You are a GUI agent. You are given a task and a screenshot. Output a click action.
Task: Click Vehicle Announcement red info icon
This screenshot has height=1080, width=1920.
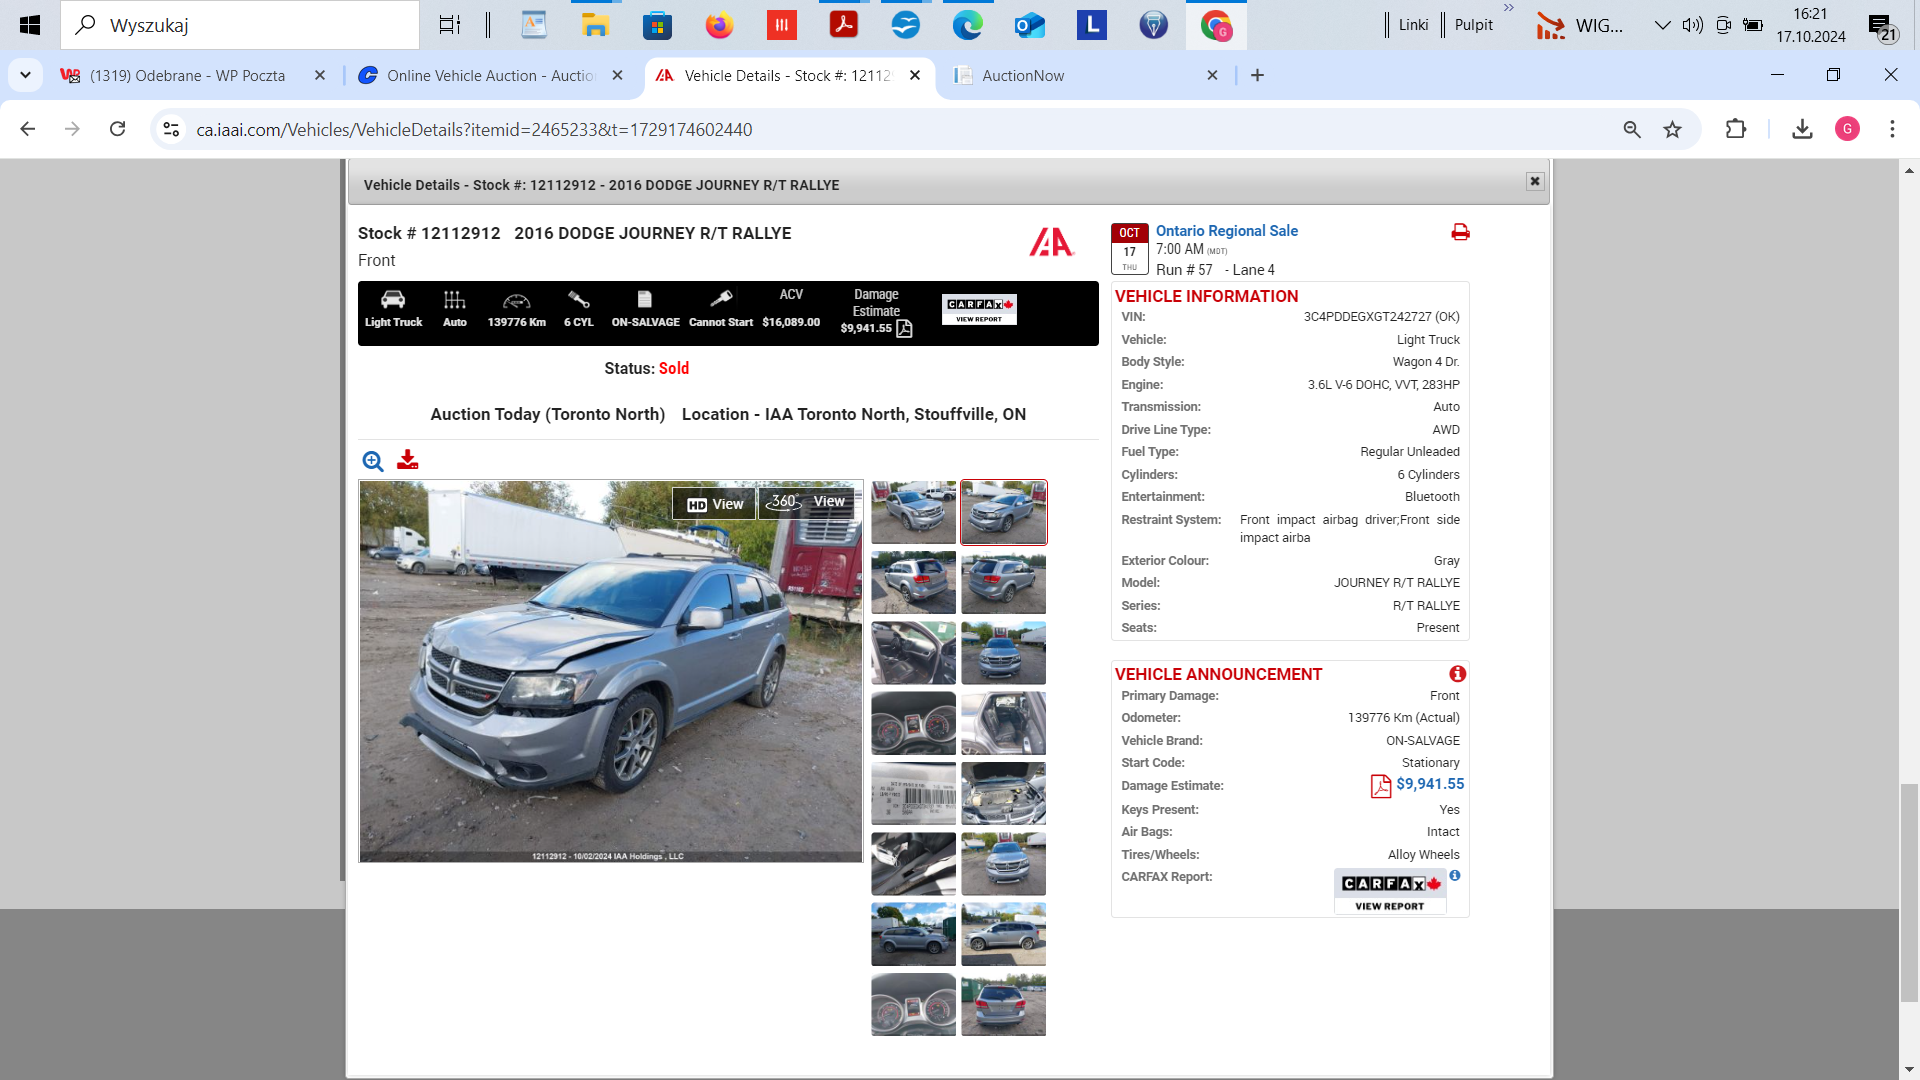click(x=1457, y=674)
